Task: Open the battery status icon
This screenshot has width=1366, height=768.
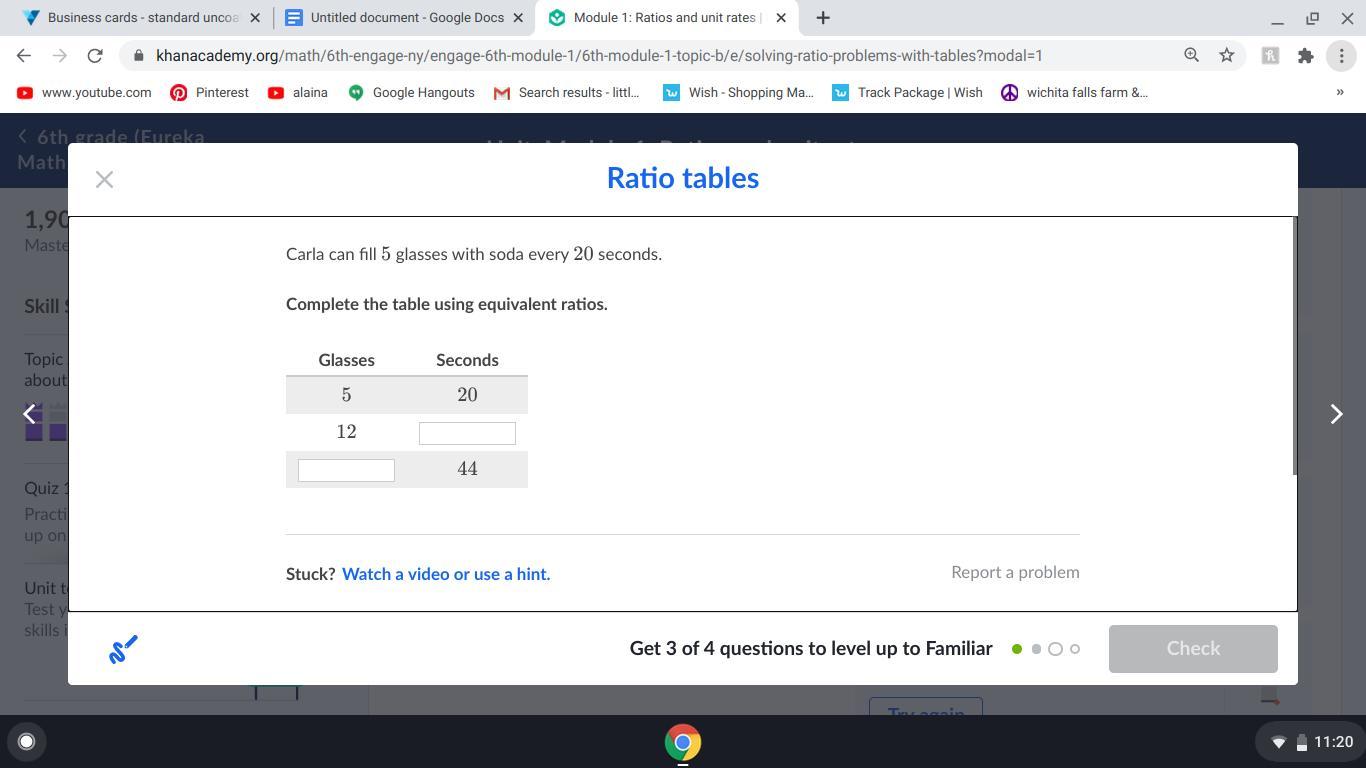Action: tap(1302, 742)
